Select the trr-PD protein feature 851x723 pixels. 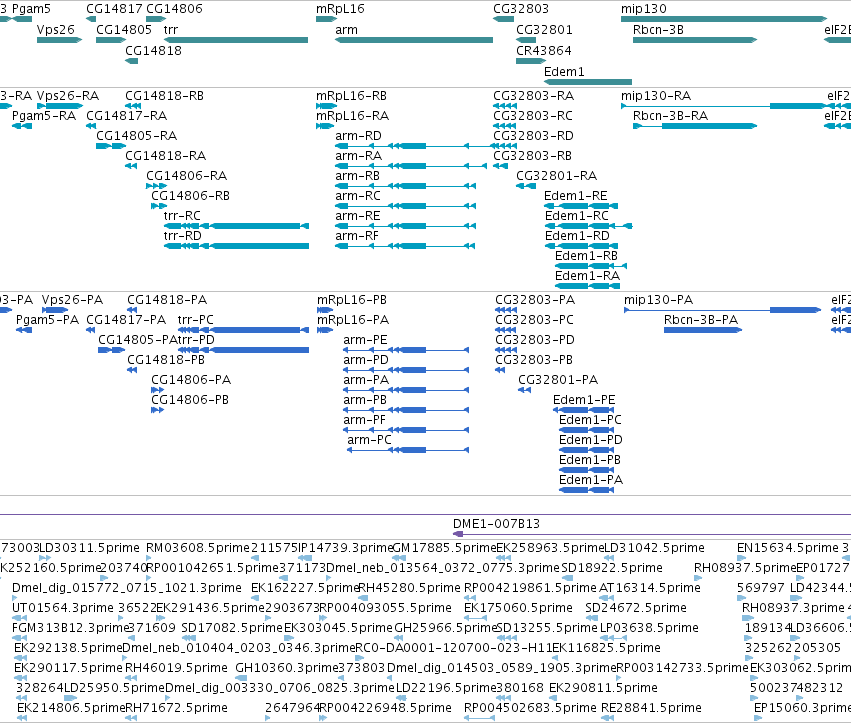point(243,350)
